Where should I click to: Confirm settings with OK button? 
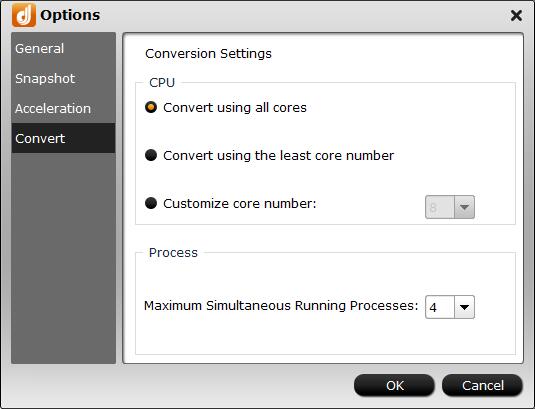pyautogui.click(x=394, y=385)
